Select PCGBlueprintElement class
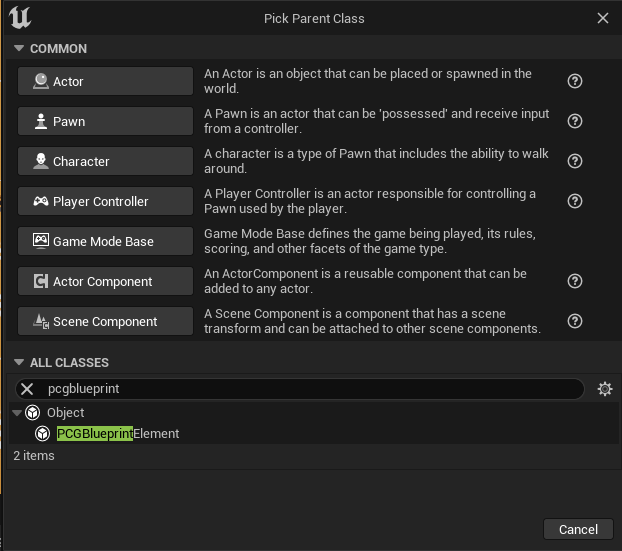 118,434
